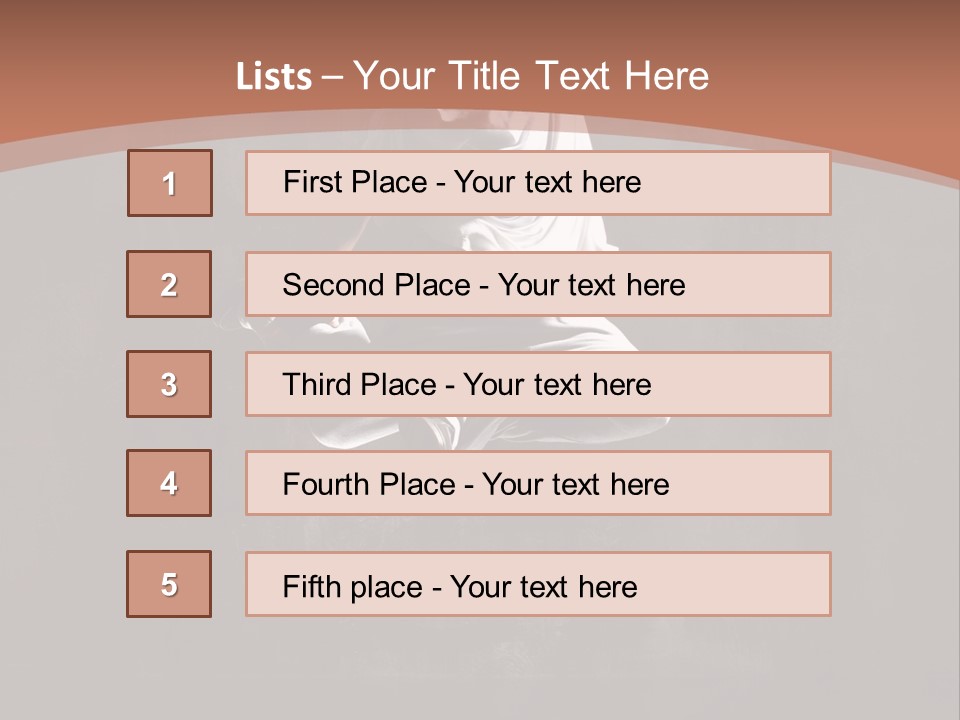The width and height of the screenshot is (960, 720).
Task: Click the 'Second Place - Your text here' field
Action: coord(538,284)
